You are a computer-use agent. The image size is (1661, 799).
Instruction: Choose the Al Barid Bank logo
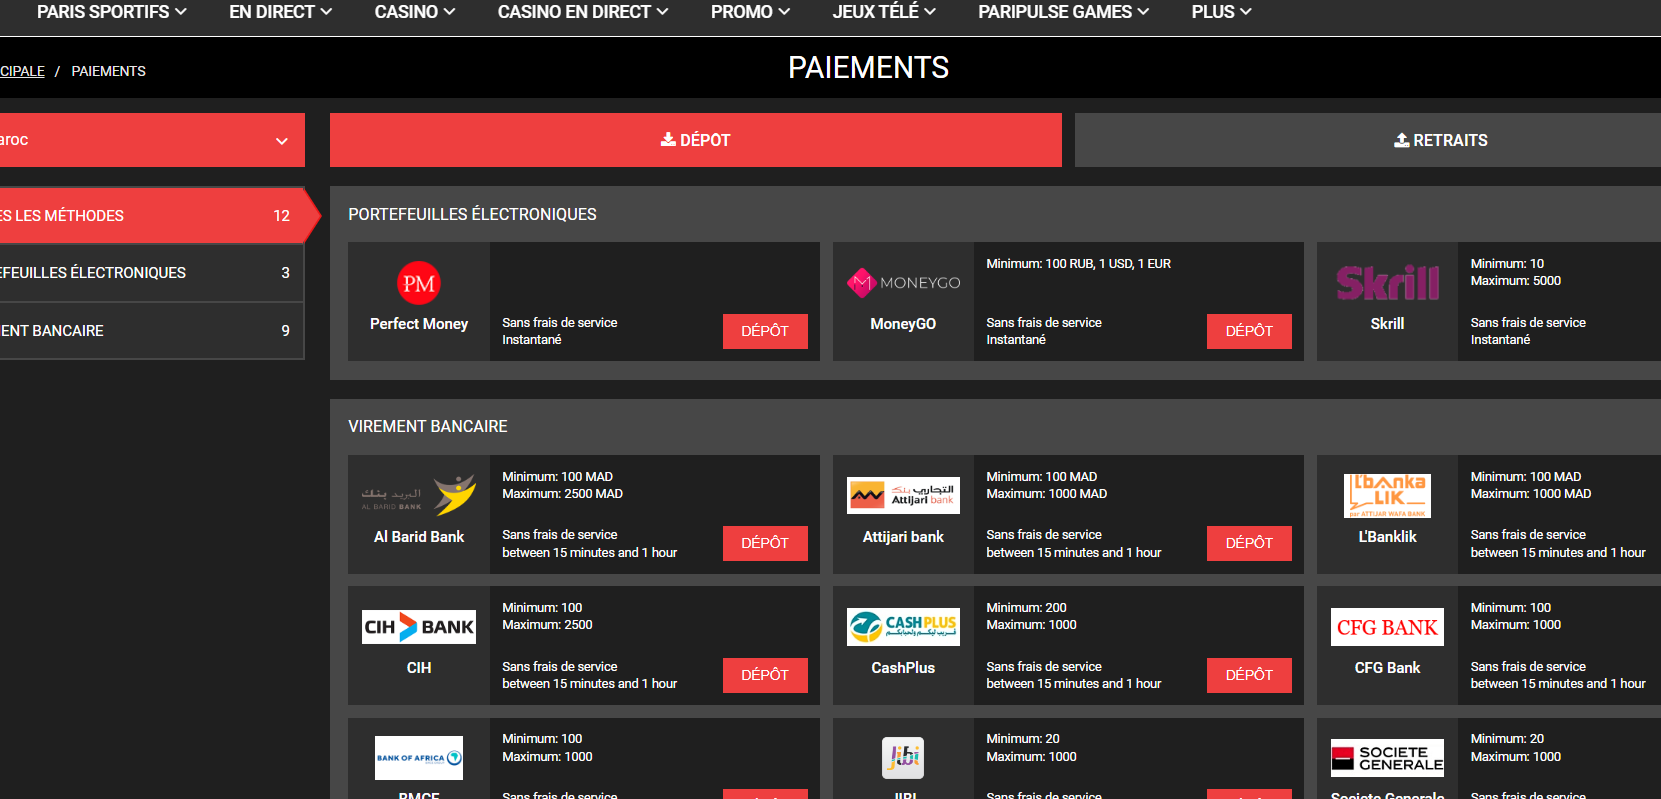click(418, 495)
